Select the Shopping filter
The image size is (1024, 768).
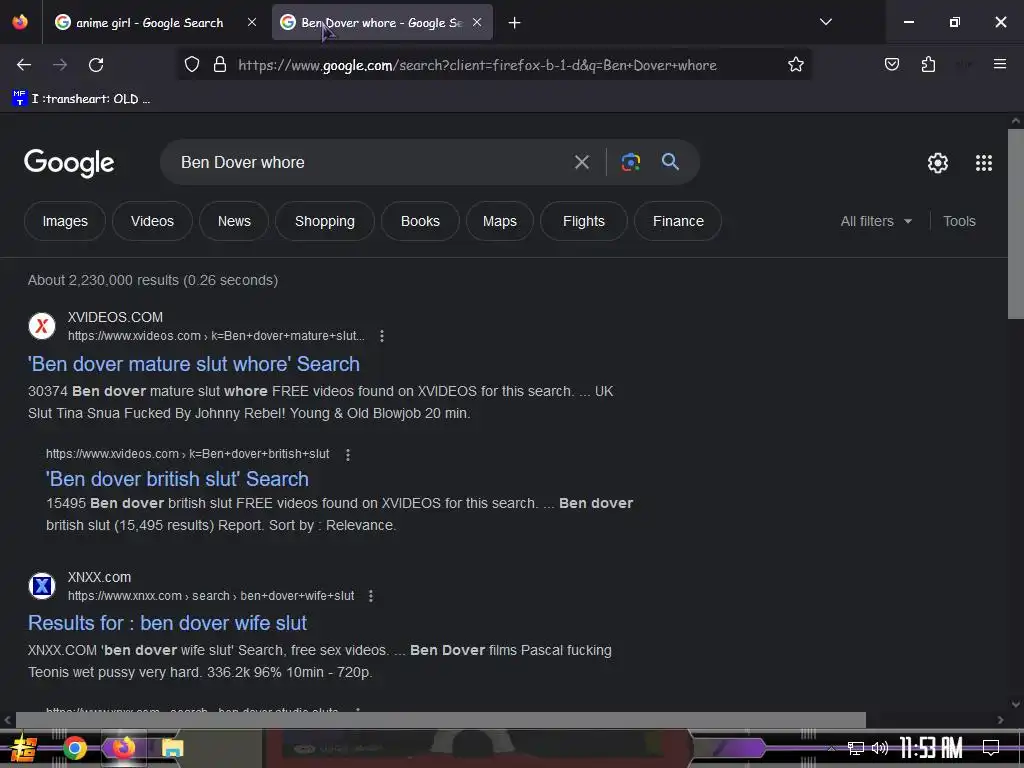coord(325,221)
